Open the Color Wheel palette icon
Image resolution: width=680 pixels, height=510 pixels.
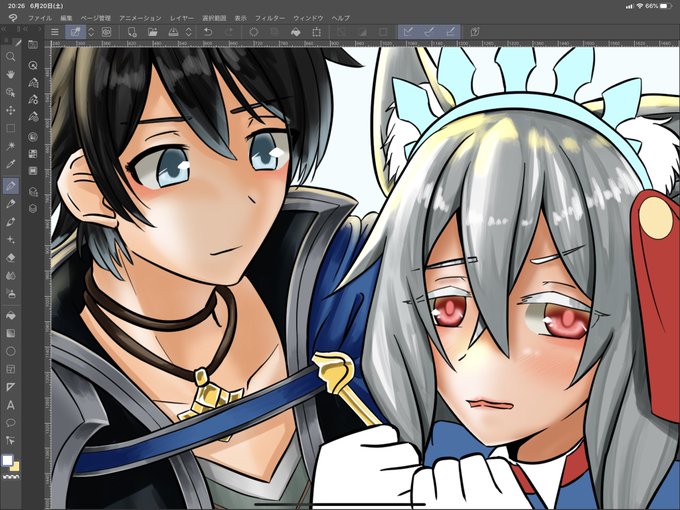pyautogui.click(x=33, y=137)
